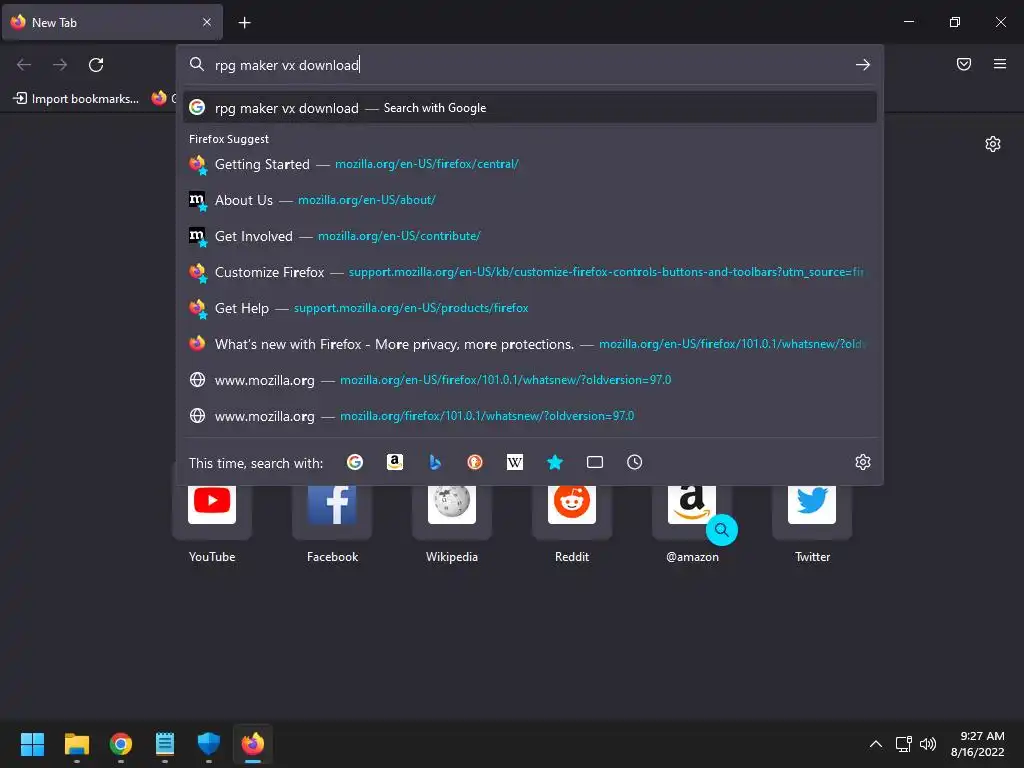Open www.mozilla.org oldversion en-US suggestion
The image size is (1024, 768).
click(x=530, y=379)
